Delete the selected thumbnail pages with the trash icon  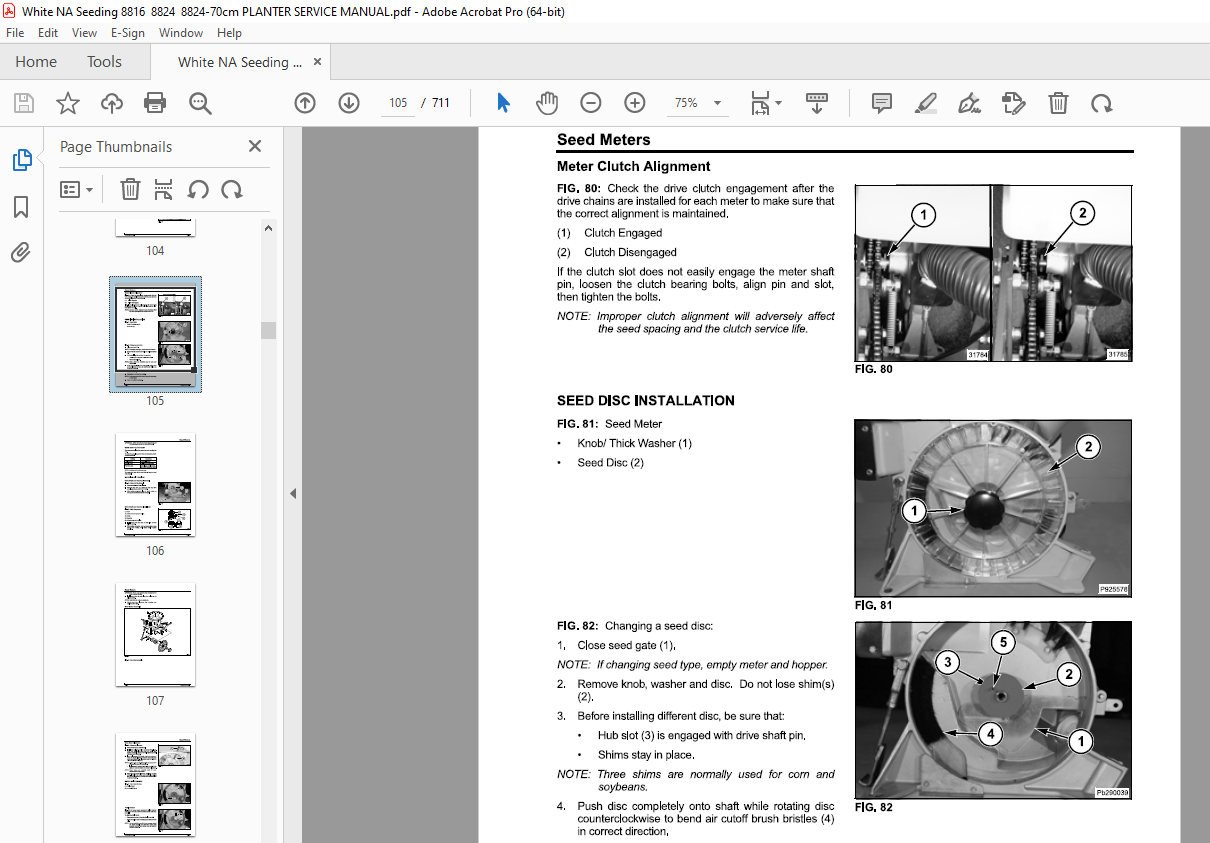point(130,189)
